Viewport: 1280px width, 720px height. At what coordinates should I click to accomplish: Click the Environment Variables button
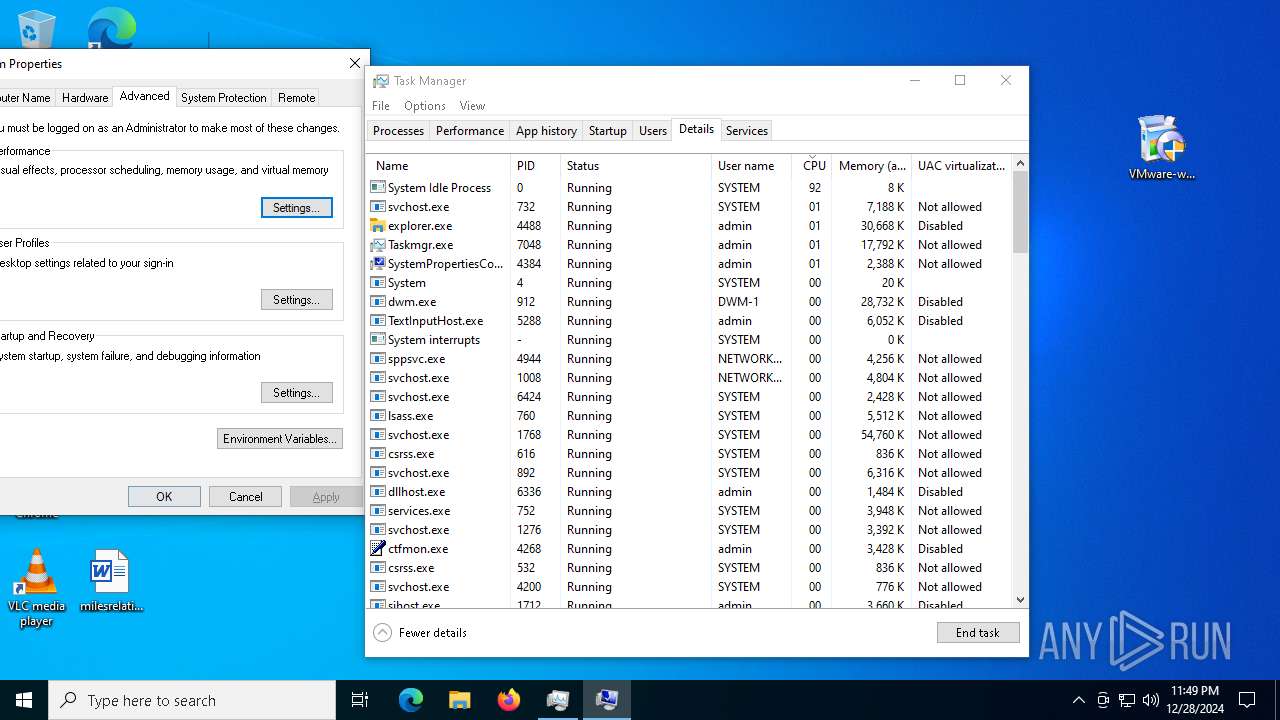pos(280,439)
